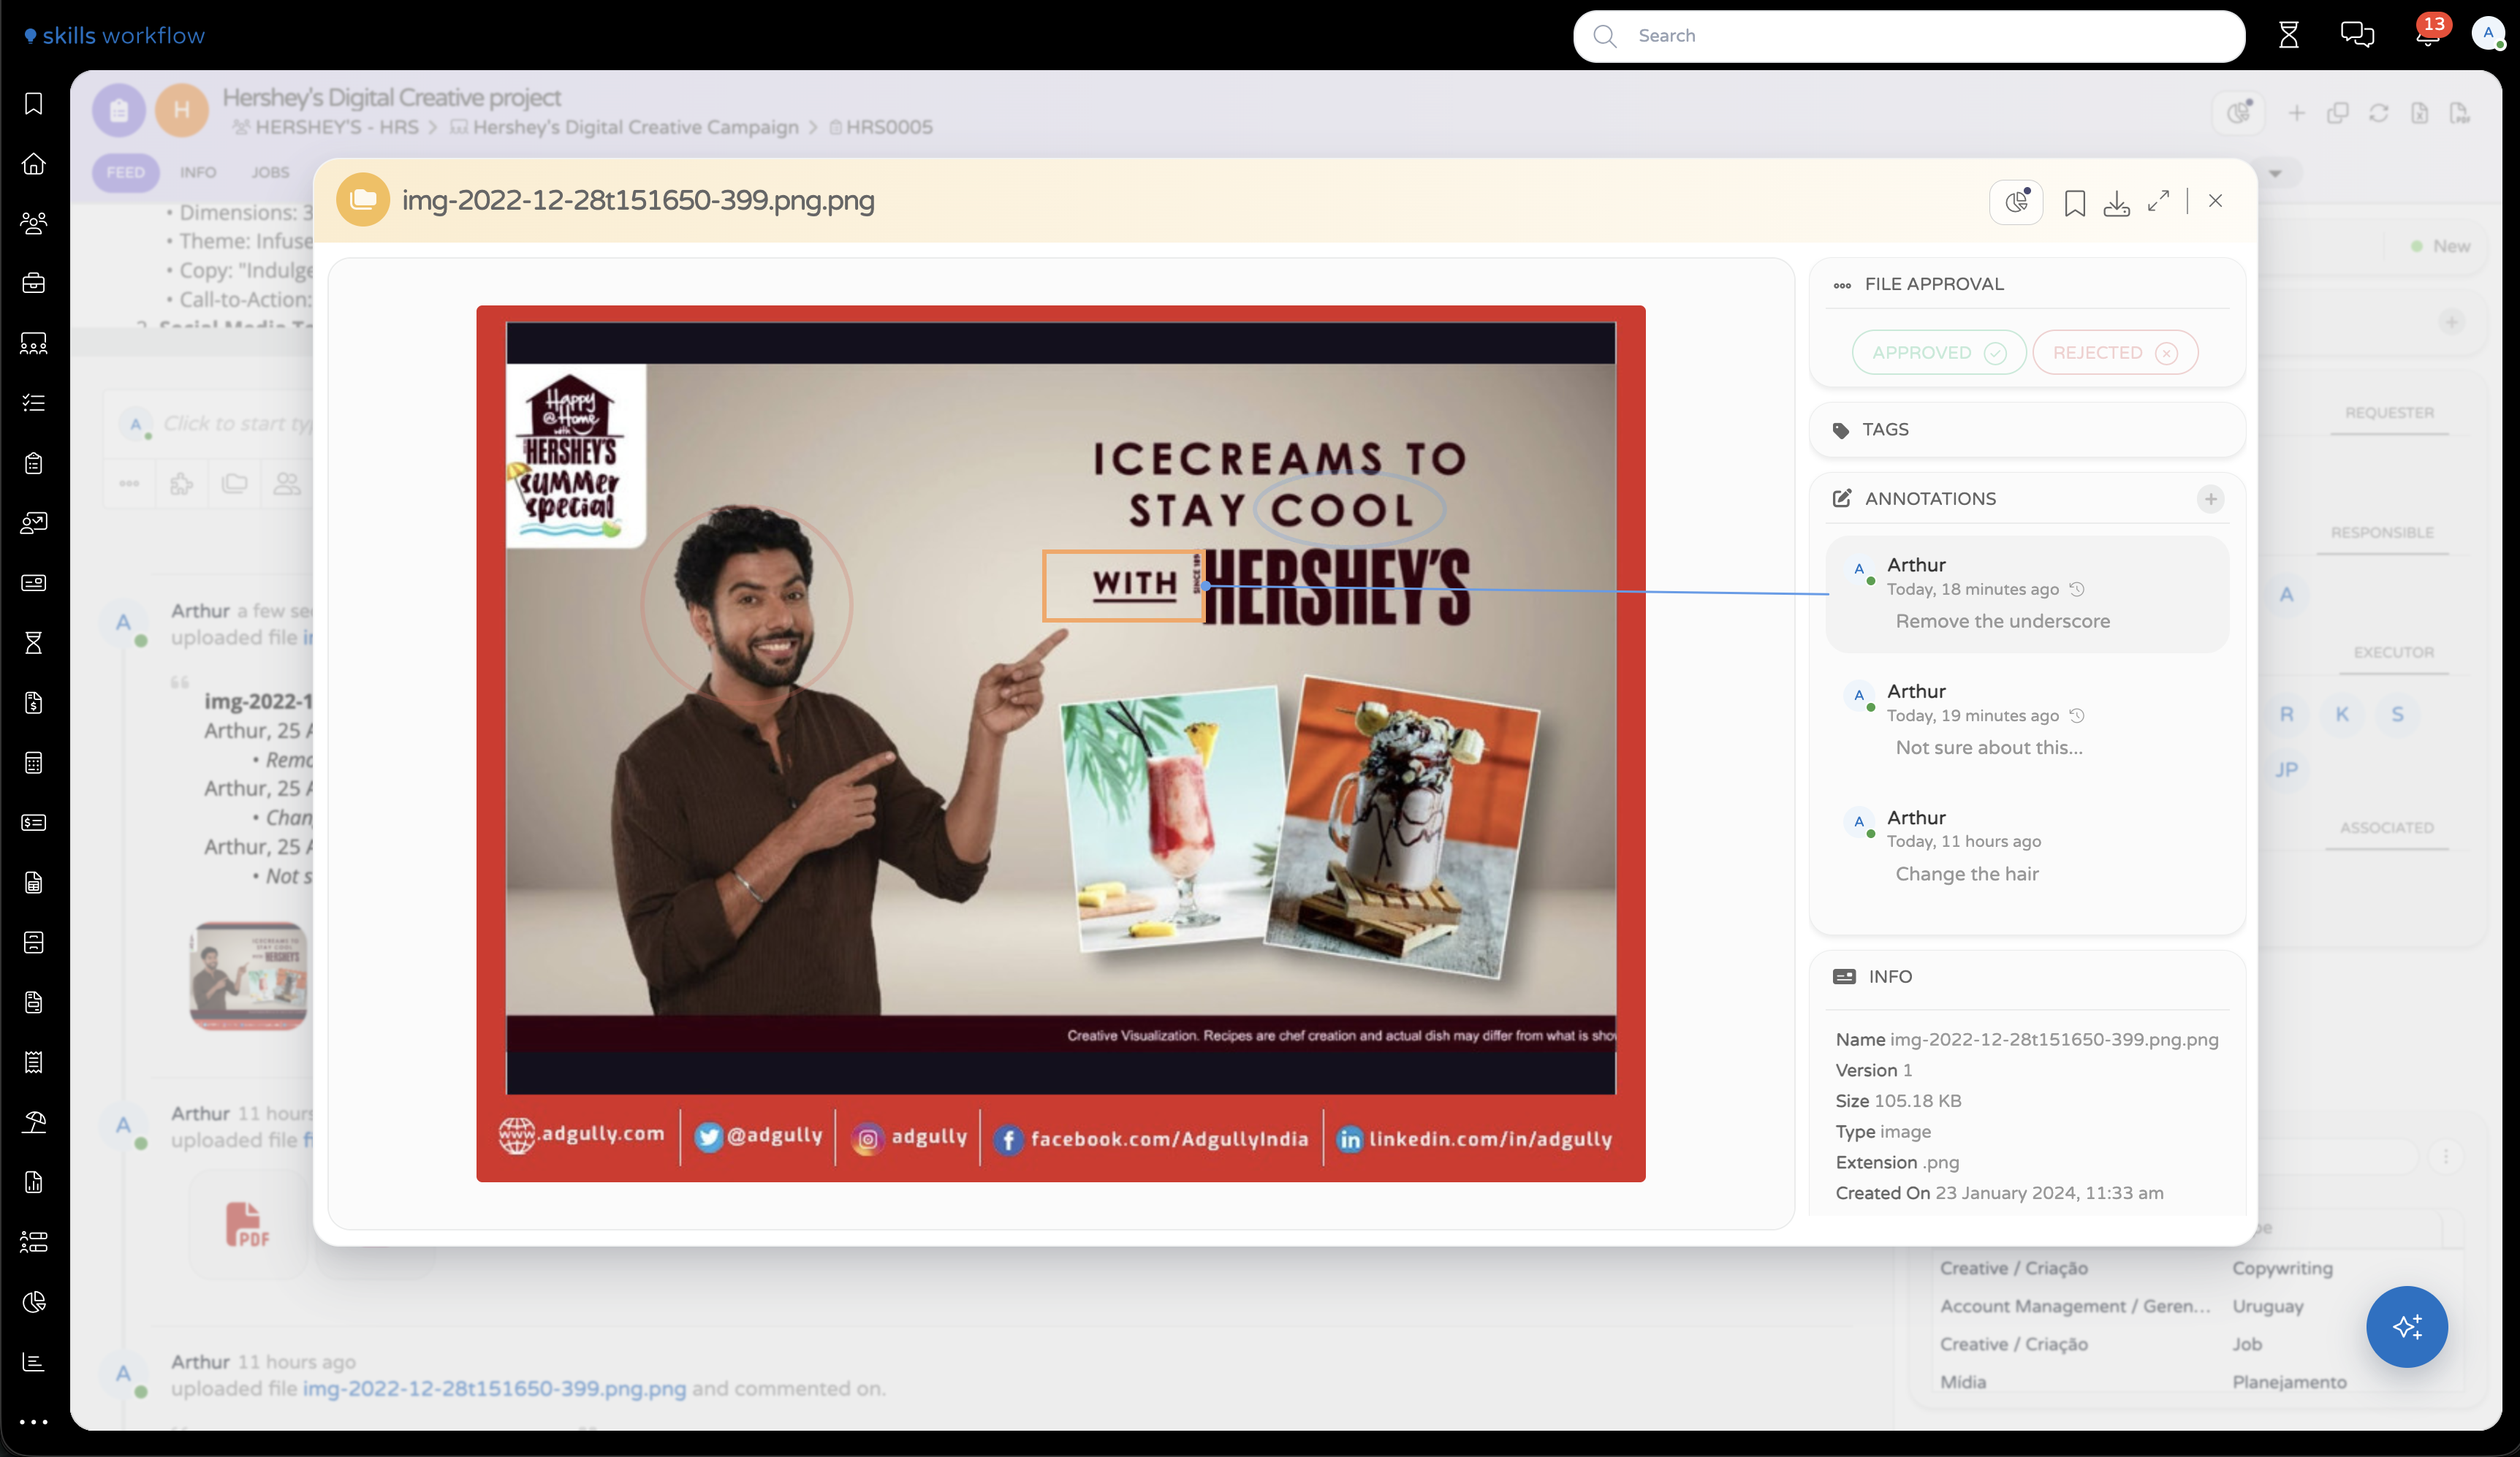
Task: Open the HERSHEY'S - HRS breadcrumb
Action: click(325, 128)
